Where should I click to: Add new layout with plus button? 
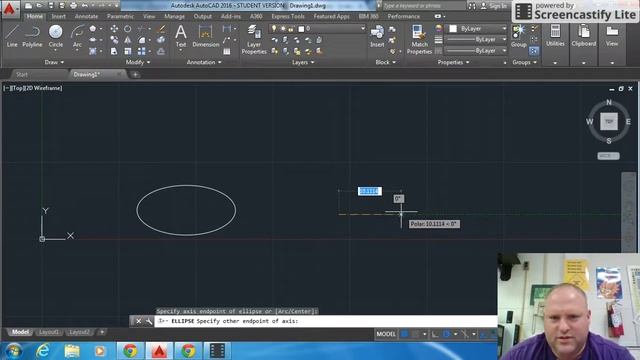pyautogui.click(x=102, y=332)
